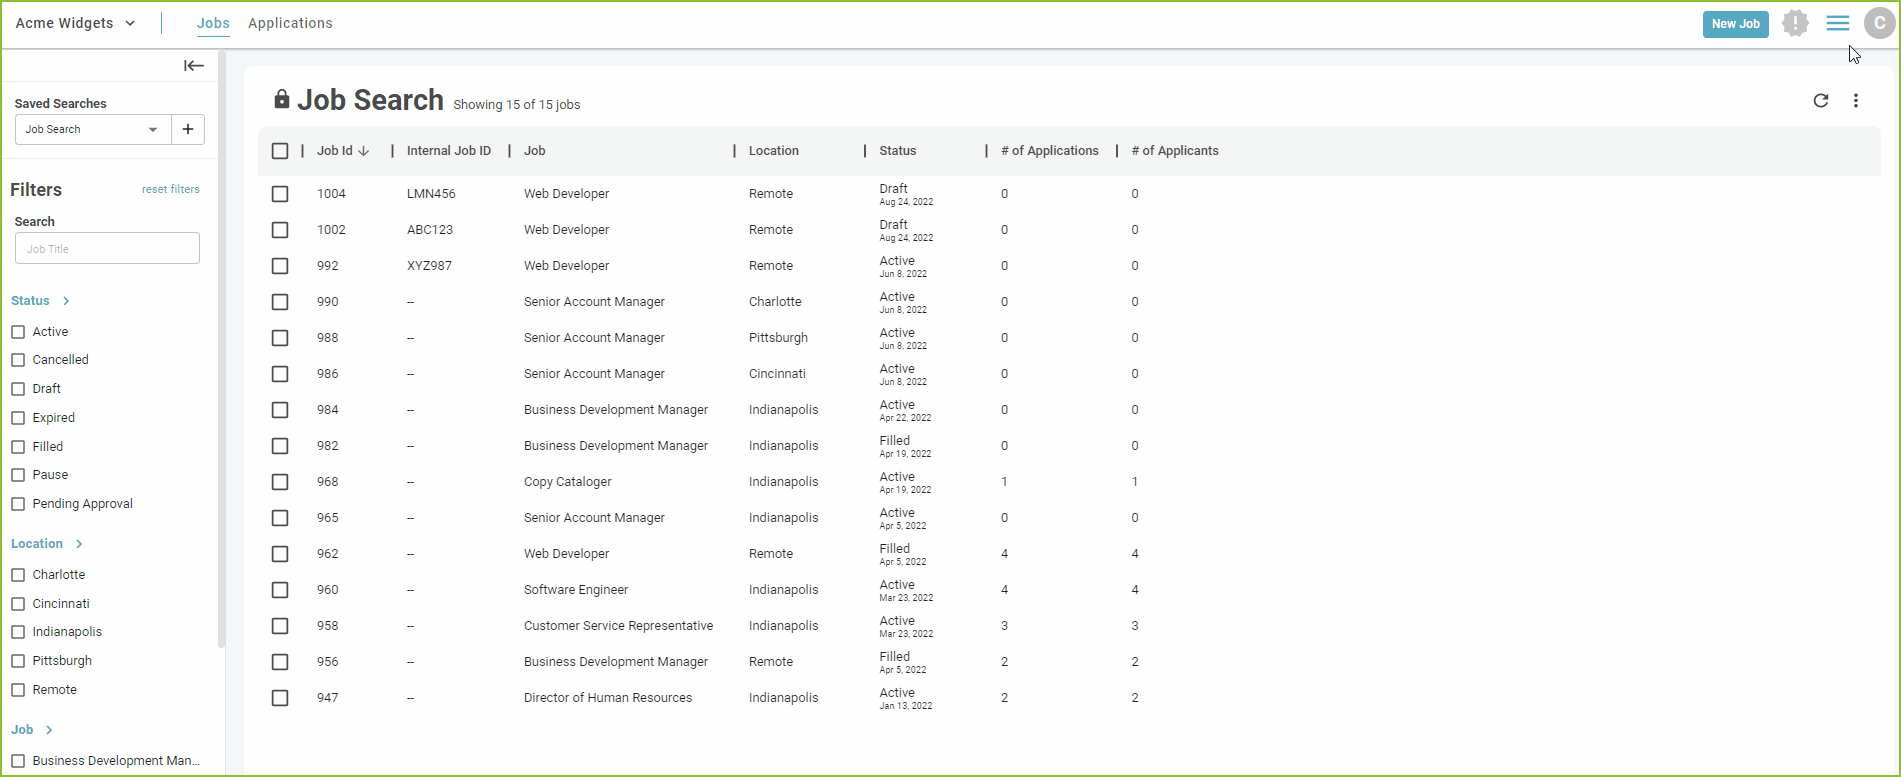Check the Active status filter
Image resolution: width=1901 pixels, height=777 pixels.
click(18, 332)
